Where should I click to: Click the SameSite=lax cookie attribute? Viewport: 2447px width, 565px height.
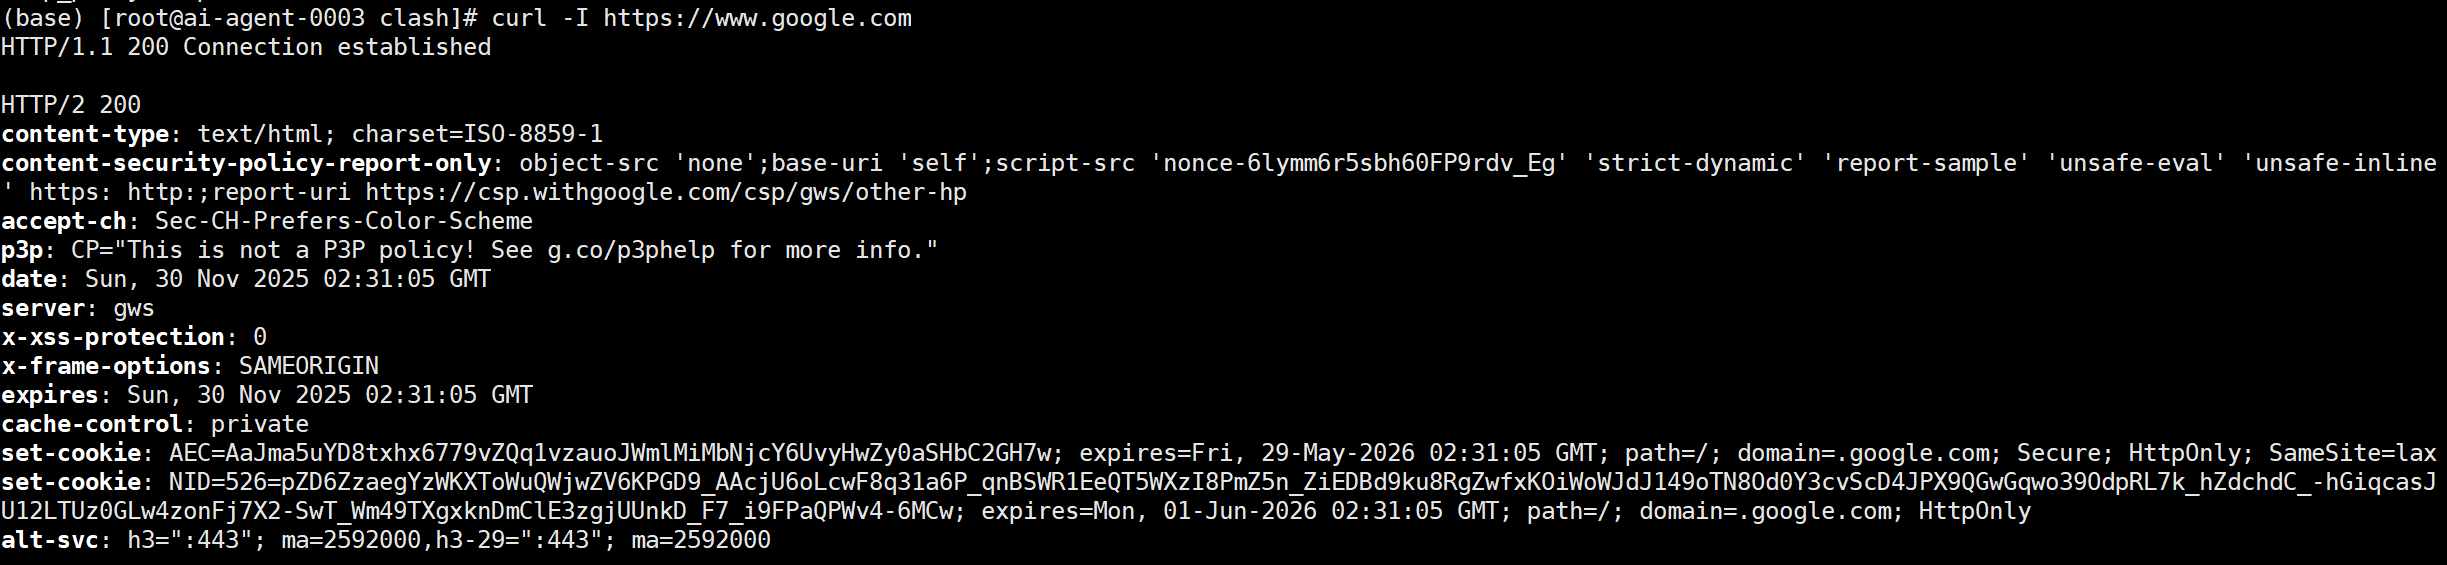click(2351, 453)
